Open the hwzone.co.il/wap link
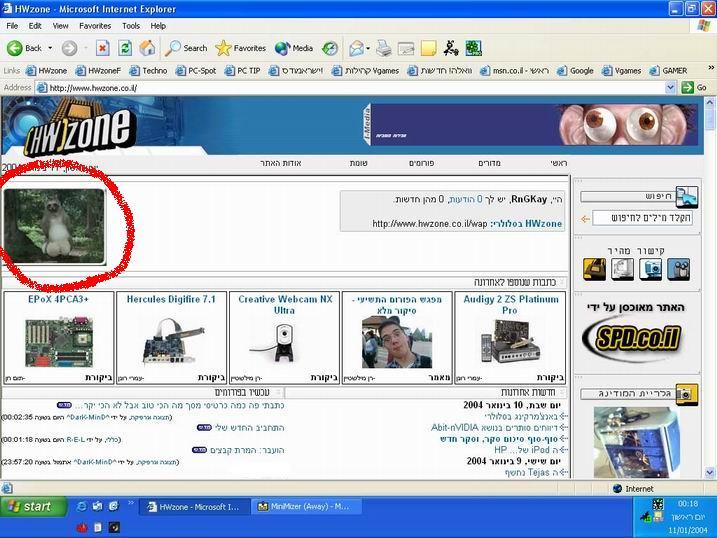Viewport: 717px width, 538px height. (x=429, y=224)
